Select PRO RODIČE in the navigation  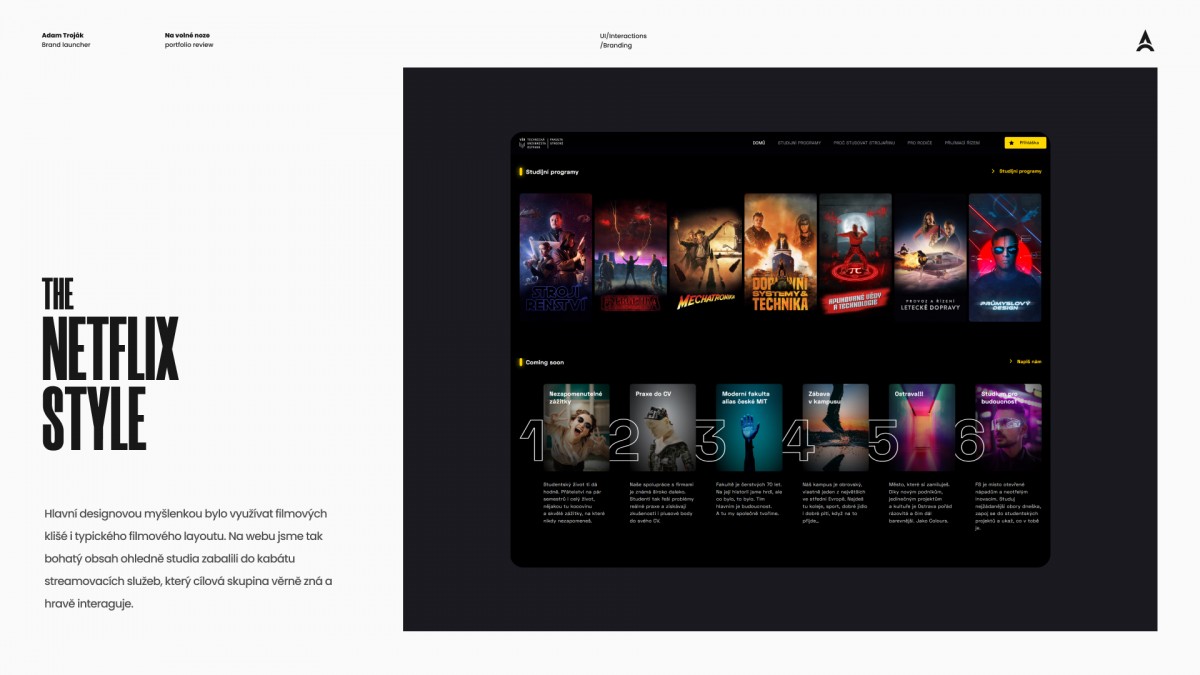pos(920,143)
